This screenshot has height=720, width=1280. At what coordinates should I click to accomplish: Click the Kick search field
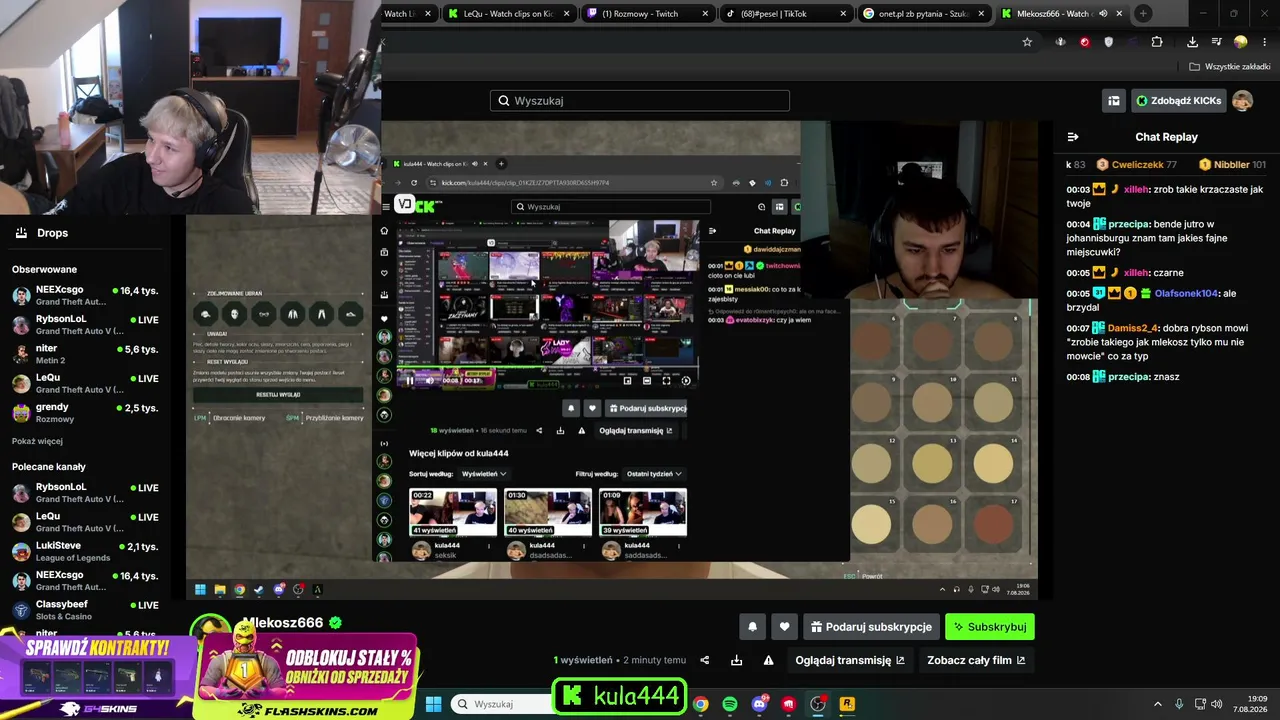click(640, 101)
